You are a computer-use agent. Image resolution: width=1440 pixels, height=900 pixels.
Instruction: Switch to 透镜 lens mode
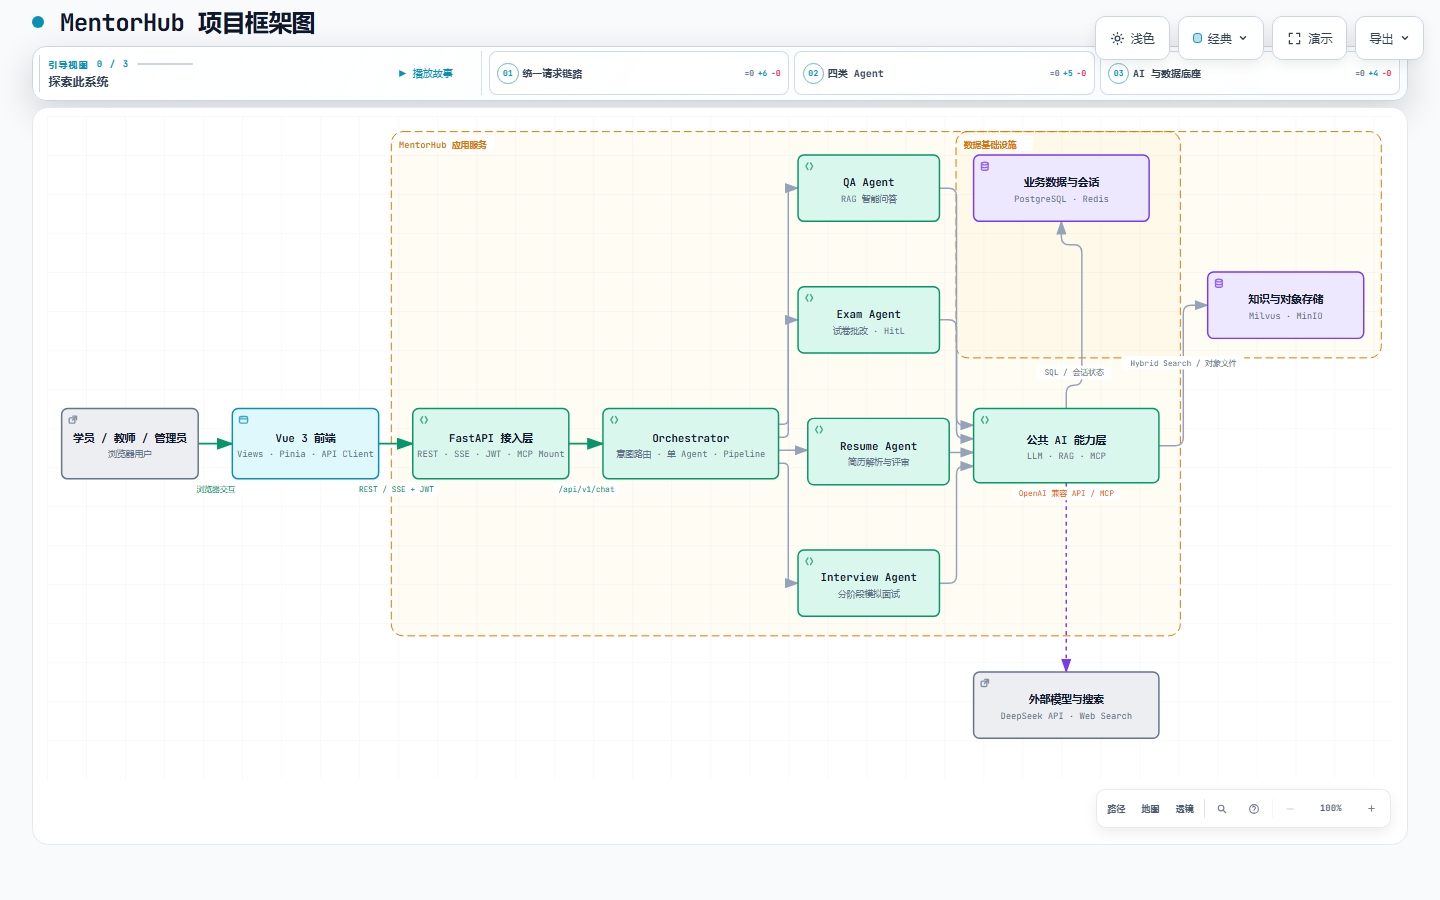coord(1185,809)
